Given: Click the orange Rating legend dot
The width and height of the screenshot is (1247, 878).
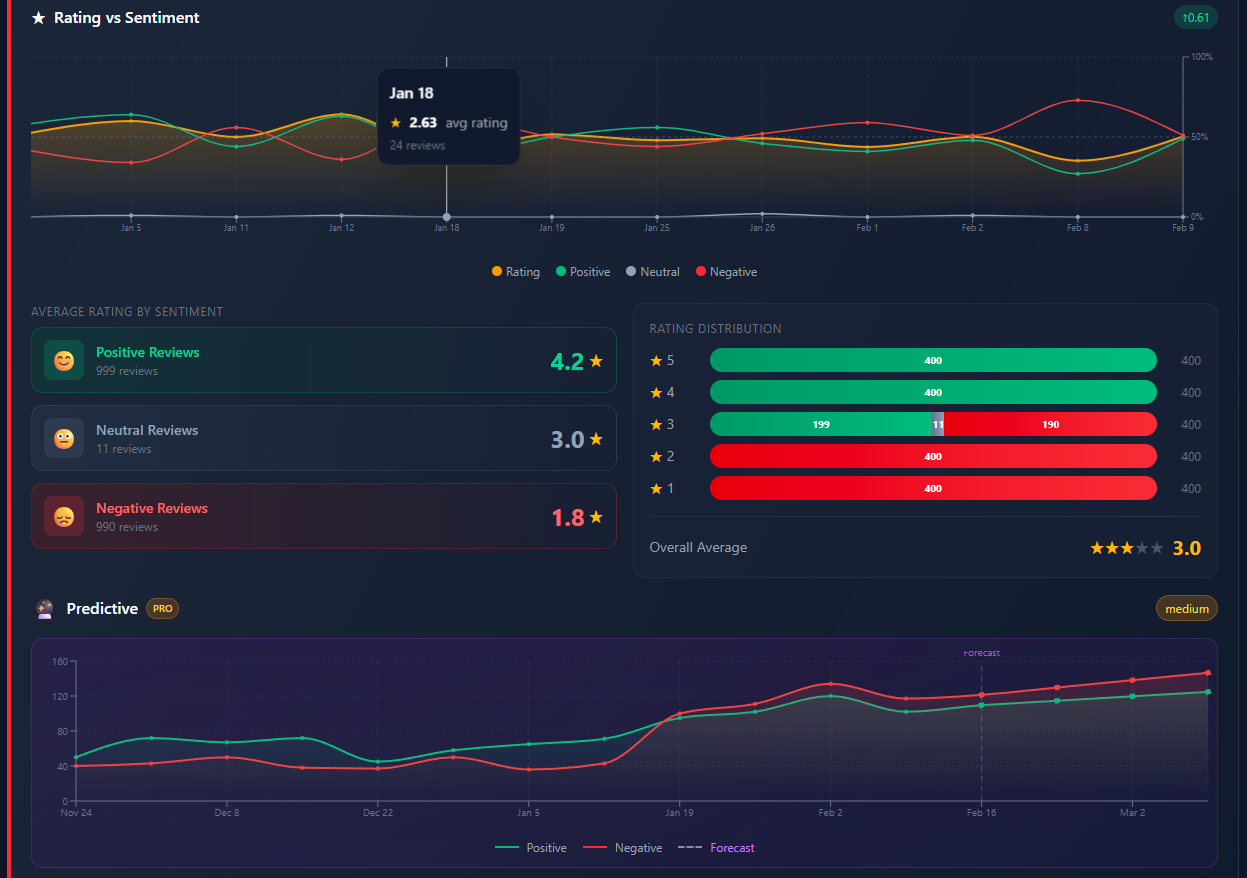Looking at the screenshot, I should (x=495, y=271).
